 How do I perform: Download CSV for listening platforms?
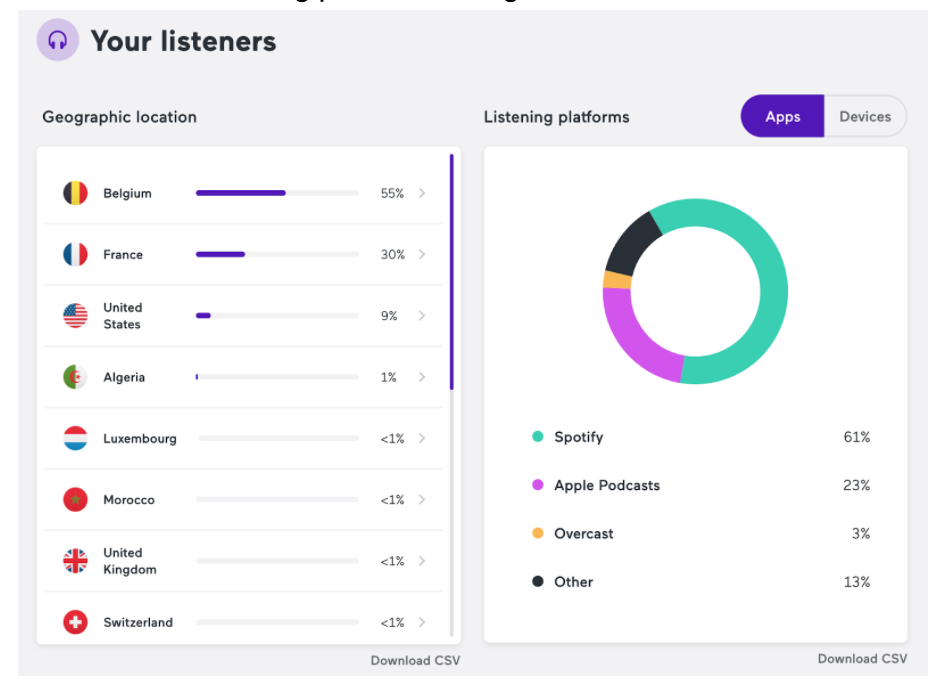tap(862, 658)
